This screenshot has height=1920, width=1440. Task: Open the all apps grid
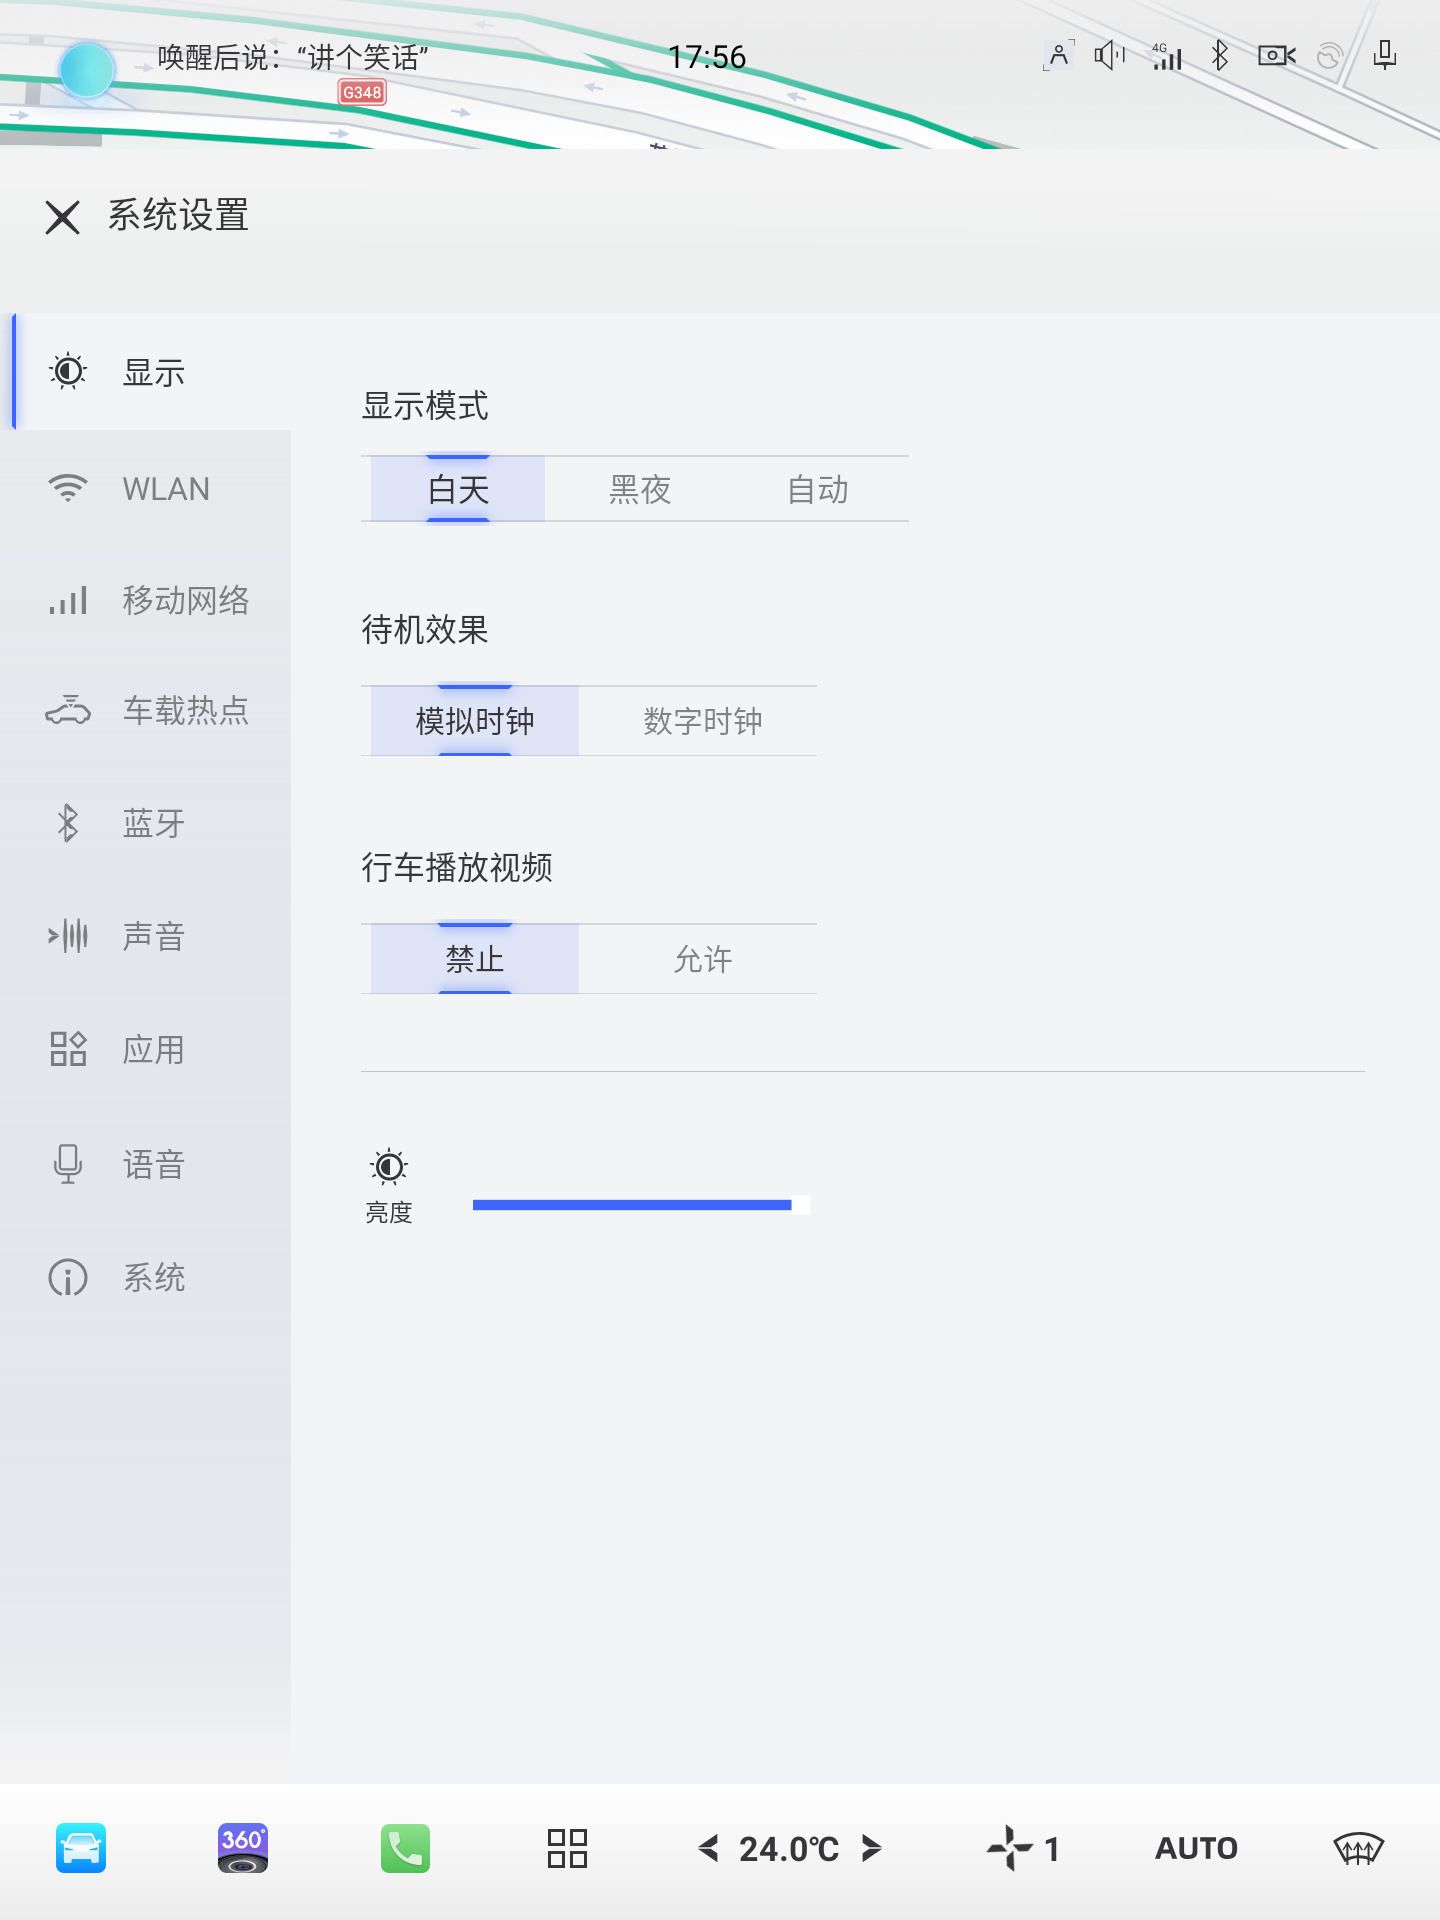pyautogui.click(x=567, y=1848)
